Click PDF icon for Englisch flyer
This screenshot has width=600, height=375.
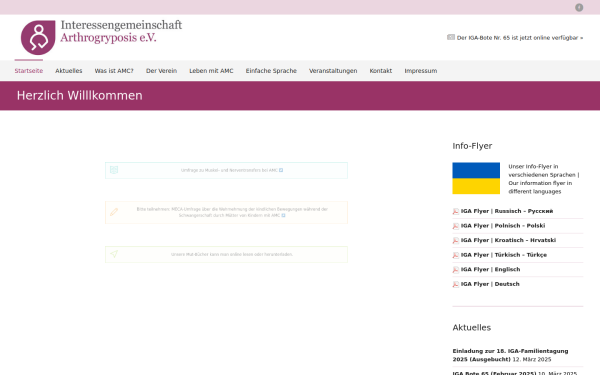(455, 269)
